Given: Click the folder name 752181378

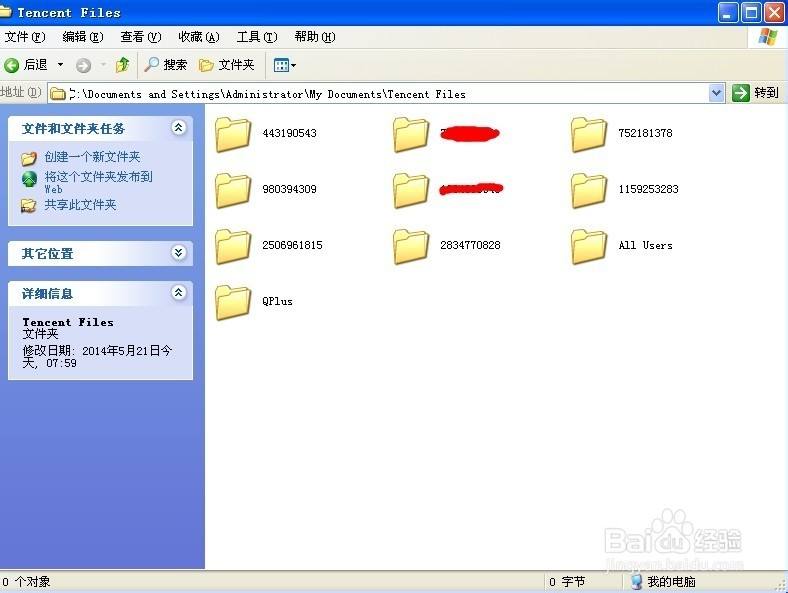Looking at the screenshot, I should coord(645,133).
